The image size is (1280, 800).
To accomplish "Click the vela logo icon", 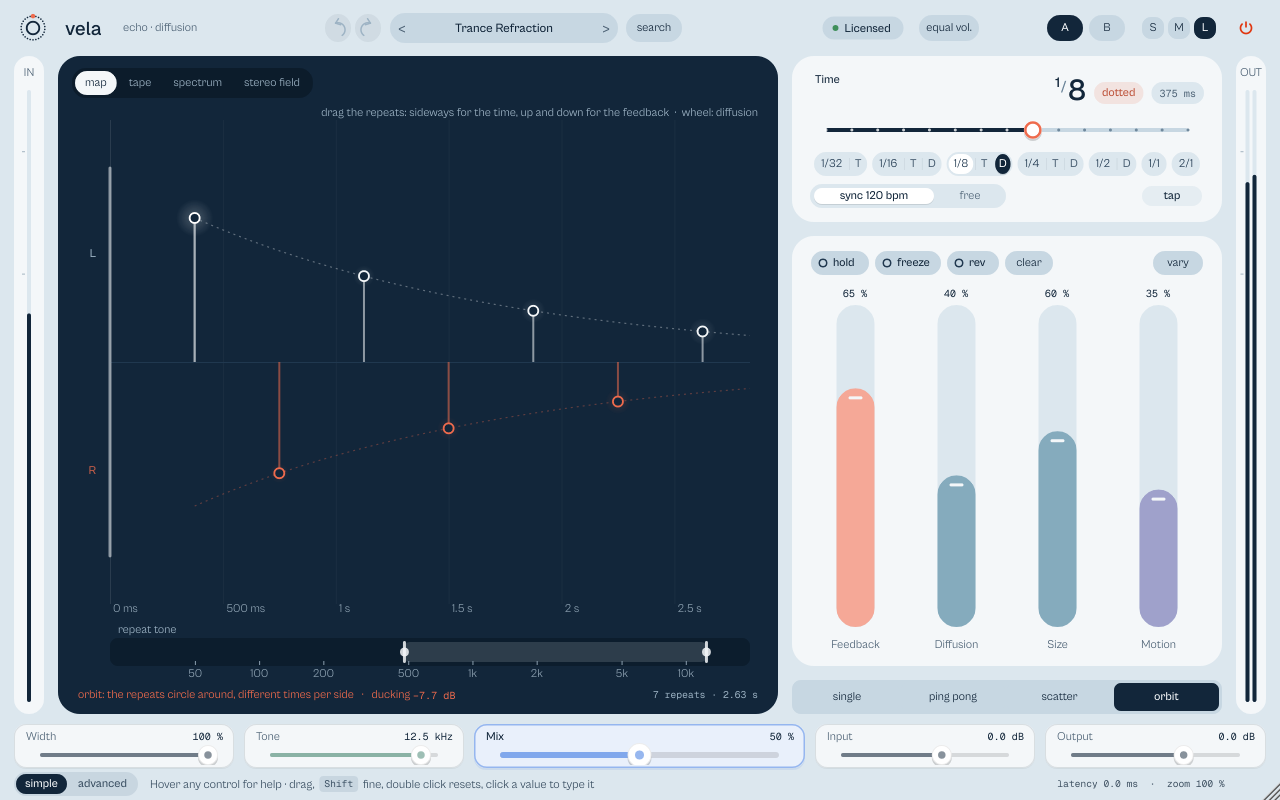I will tap(33, 28).
